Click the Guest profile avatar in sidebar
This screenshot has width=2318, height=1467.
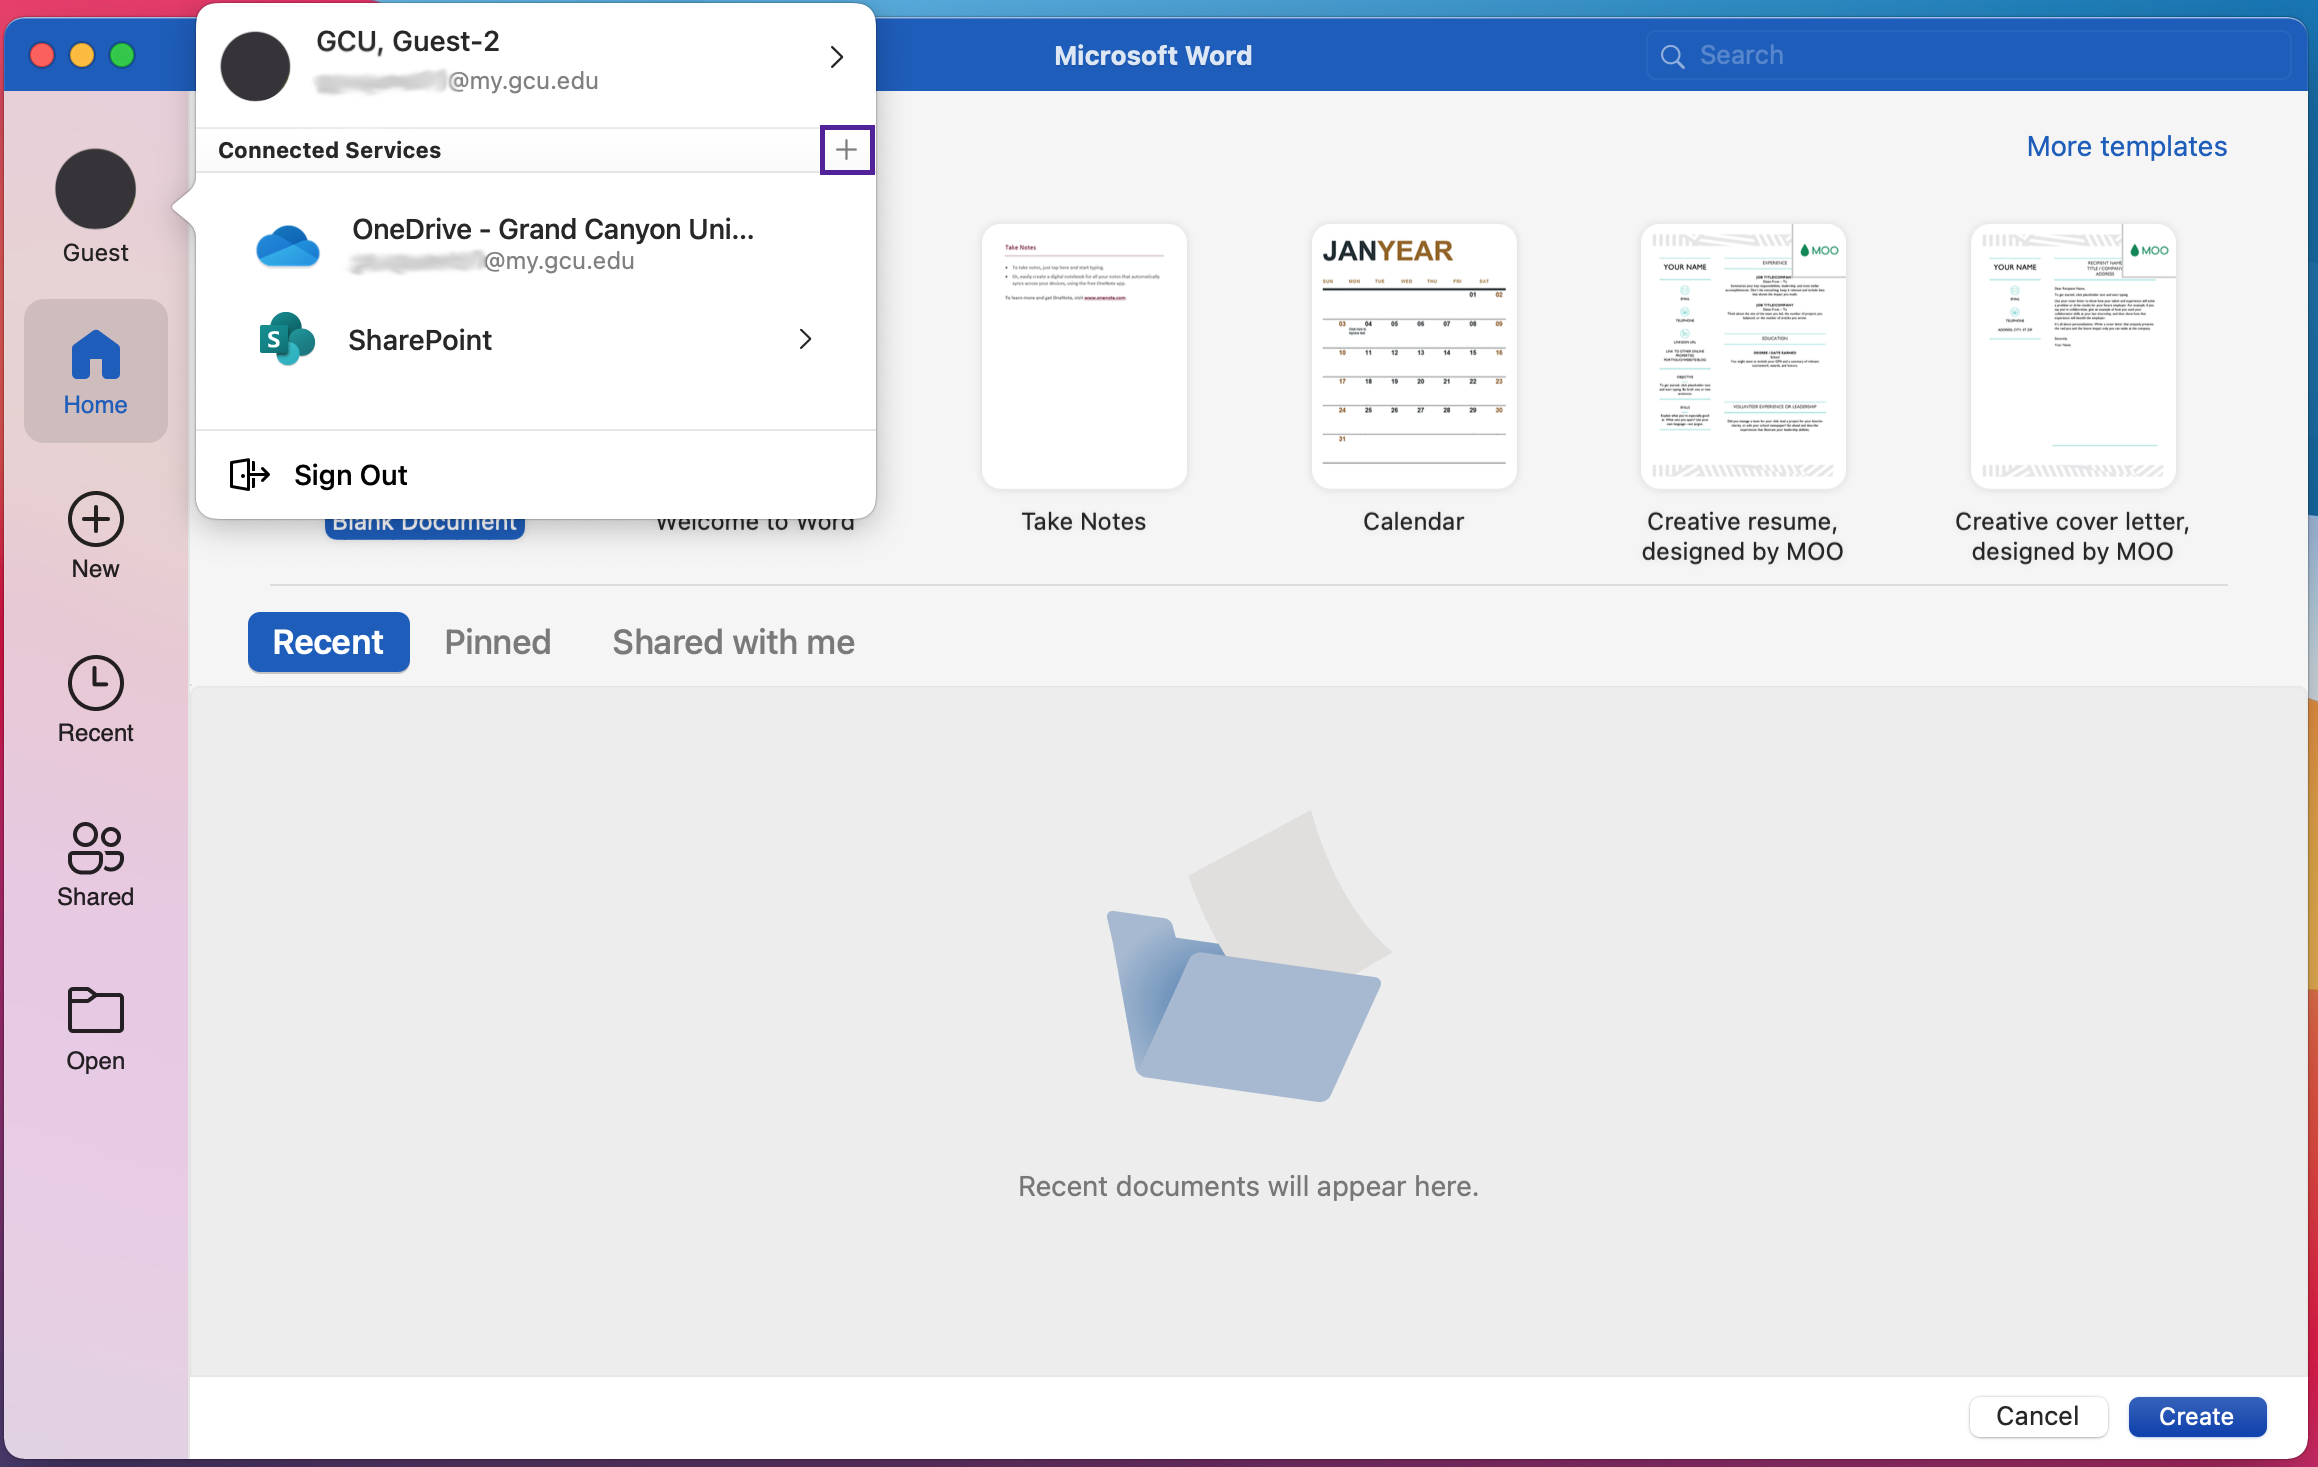[95, 190]
